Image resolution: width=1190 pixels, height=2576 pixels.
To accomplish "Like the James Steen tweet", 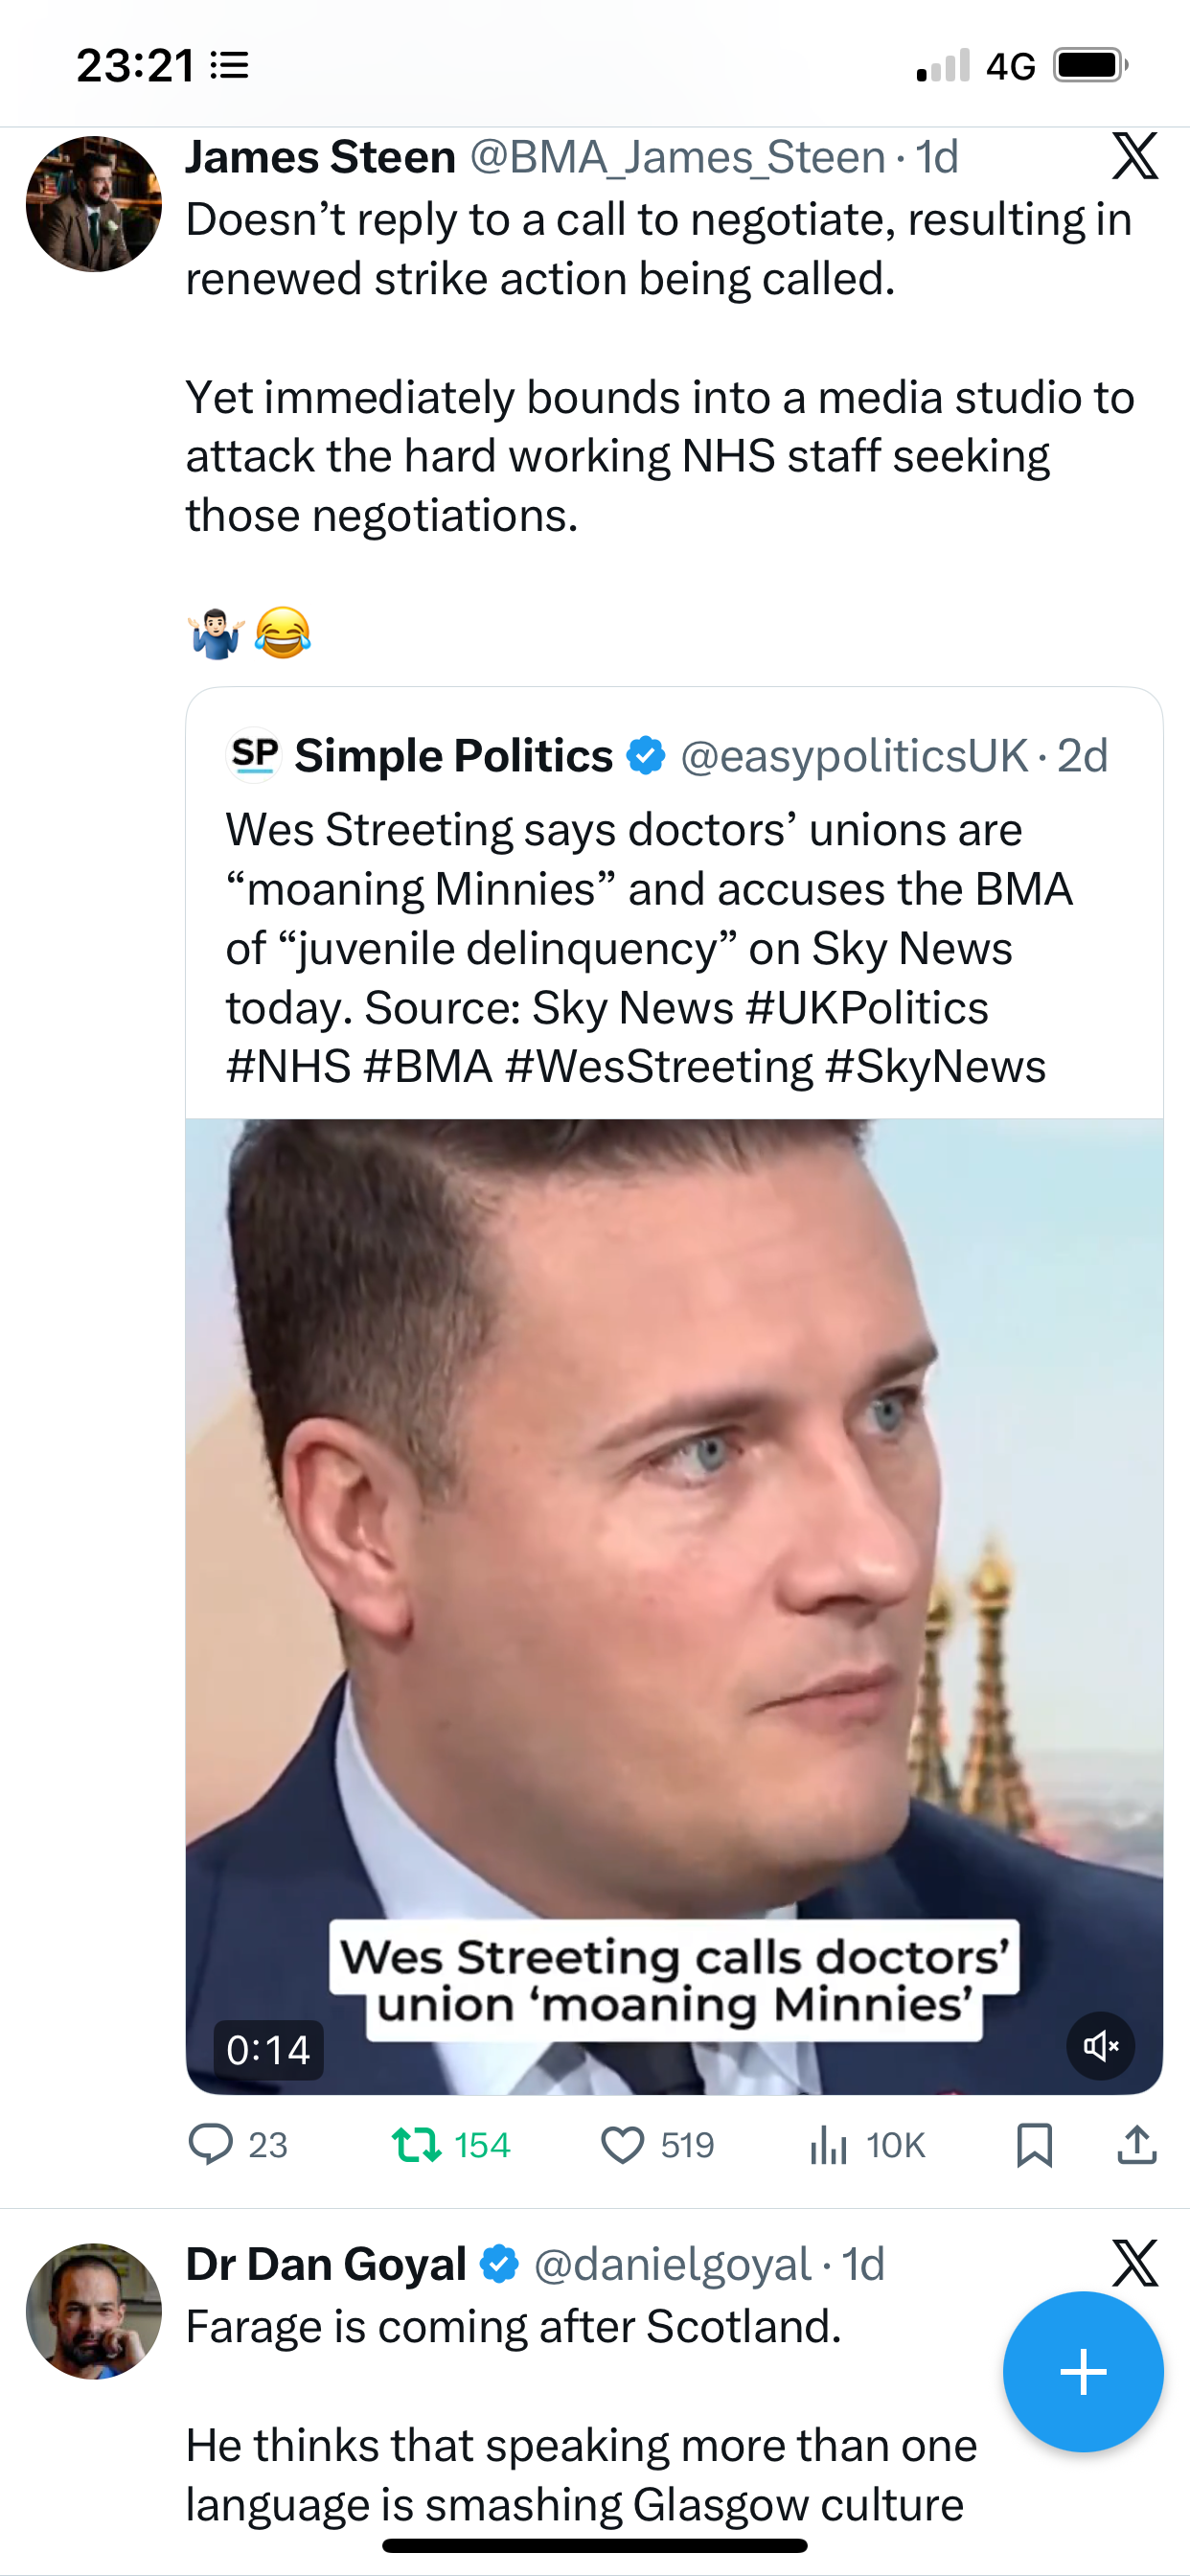I will click(x=622, y=2144).
